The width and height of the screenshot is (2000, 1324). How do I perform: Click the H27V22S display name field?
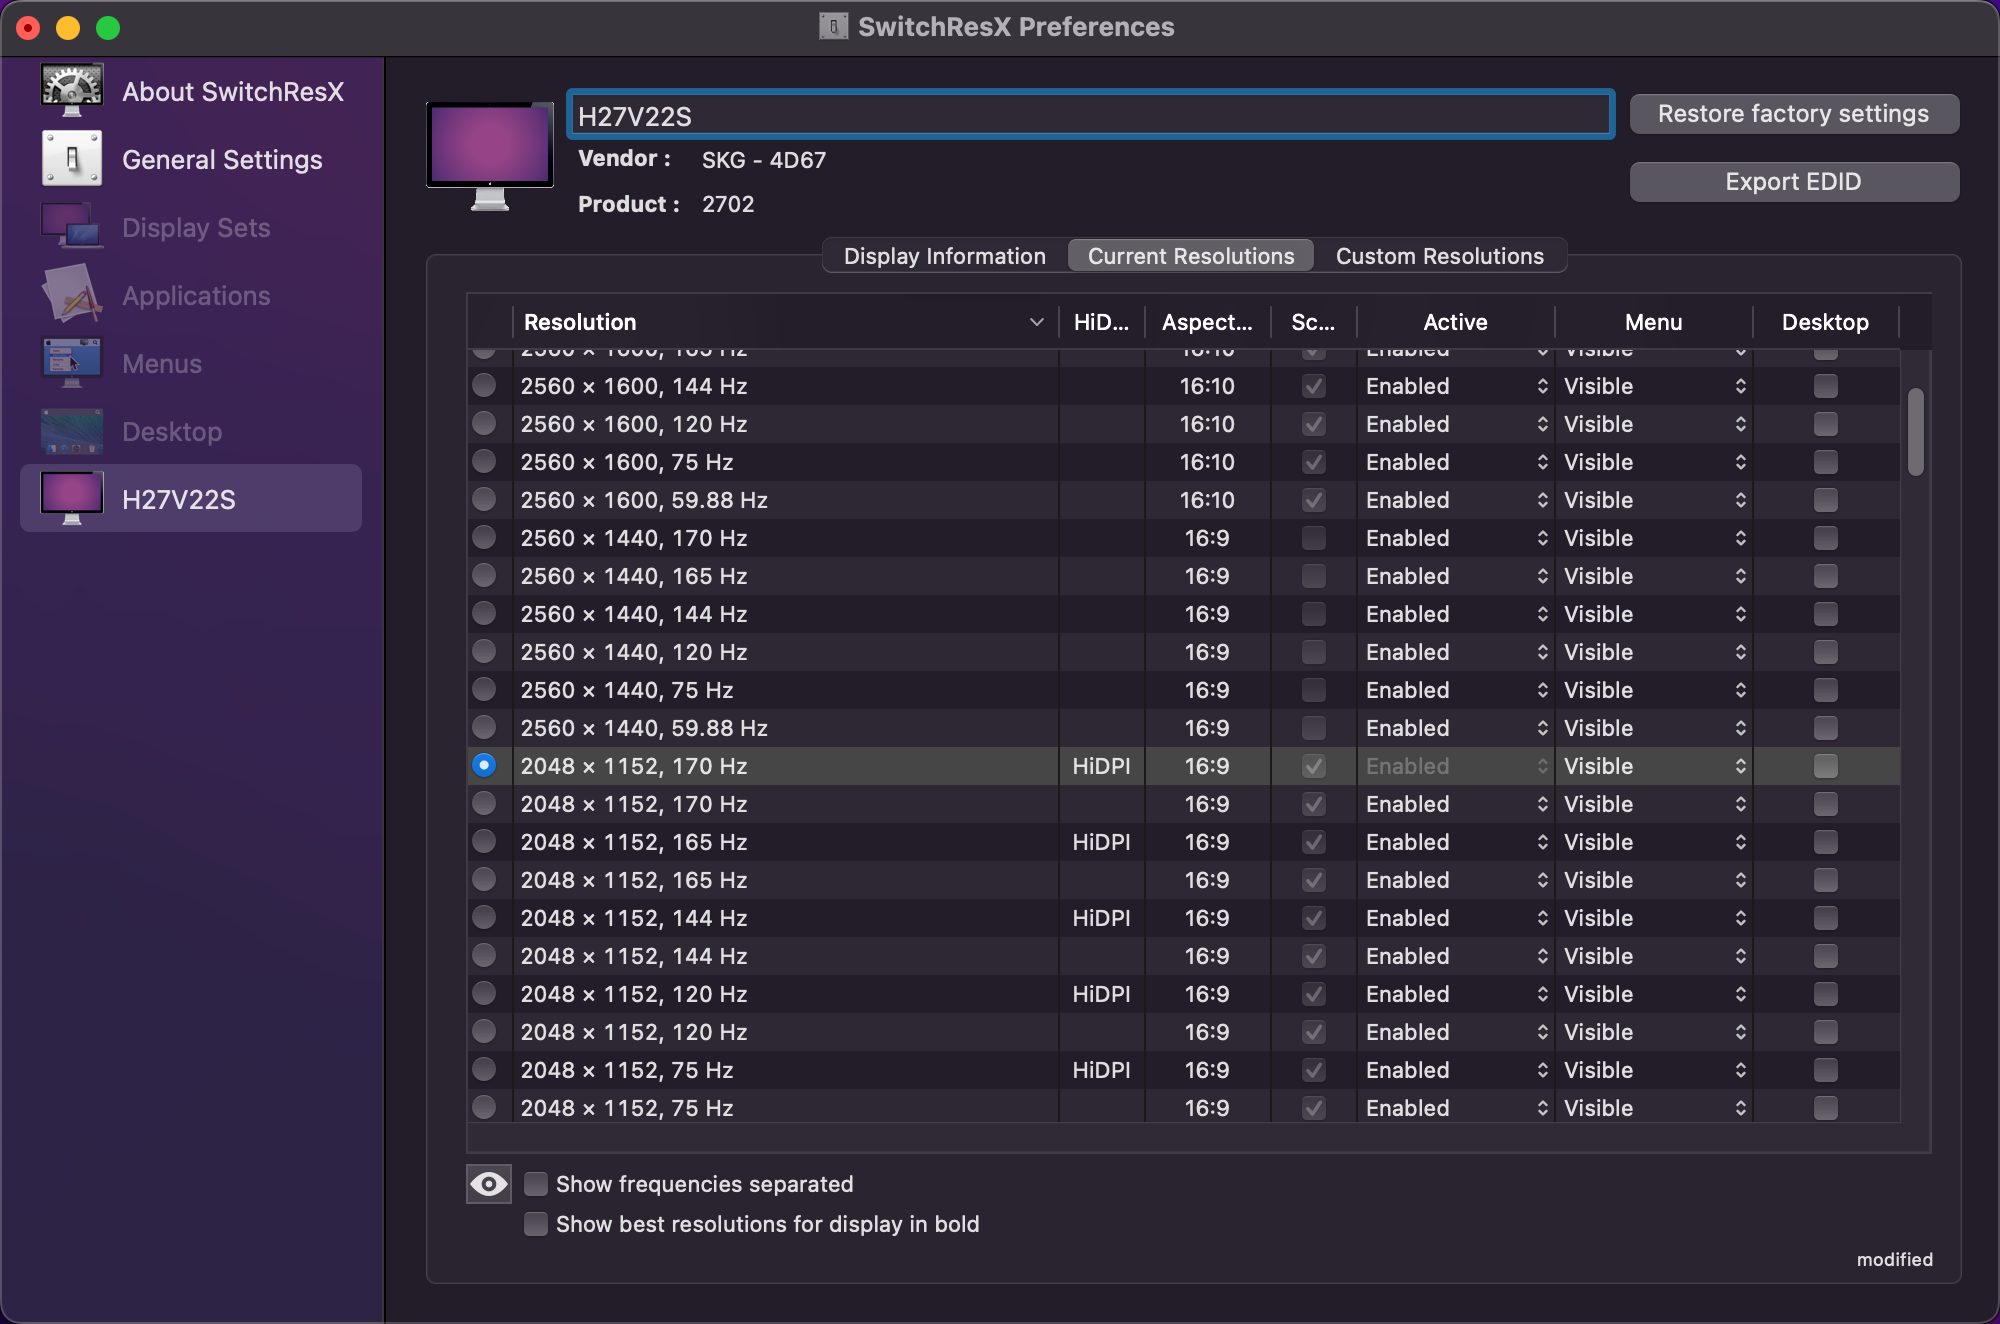click(x=1090, y=116)
